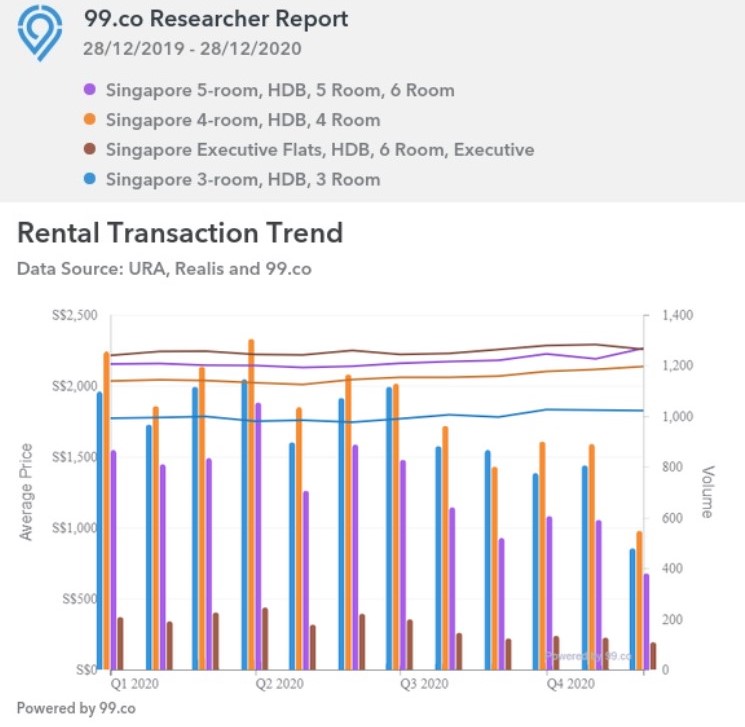Click the Average Price axis title
Viewport: 745px width, 727px height.
[x=27, y=491]
